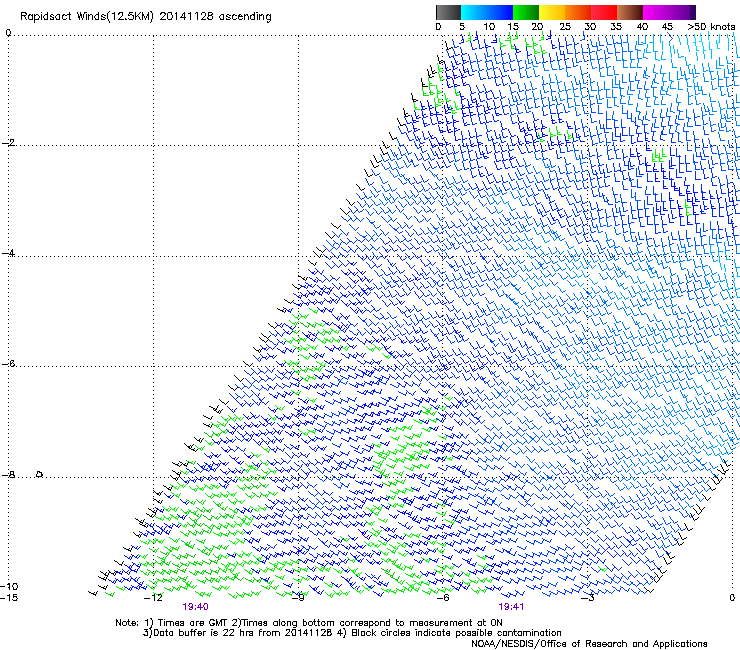Click the 'Rapidscat Winds(12.5KM)' title text
Screen dimensions: 740x650
click(87, 17)
